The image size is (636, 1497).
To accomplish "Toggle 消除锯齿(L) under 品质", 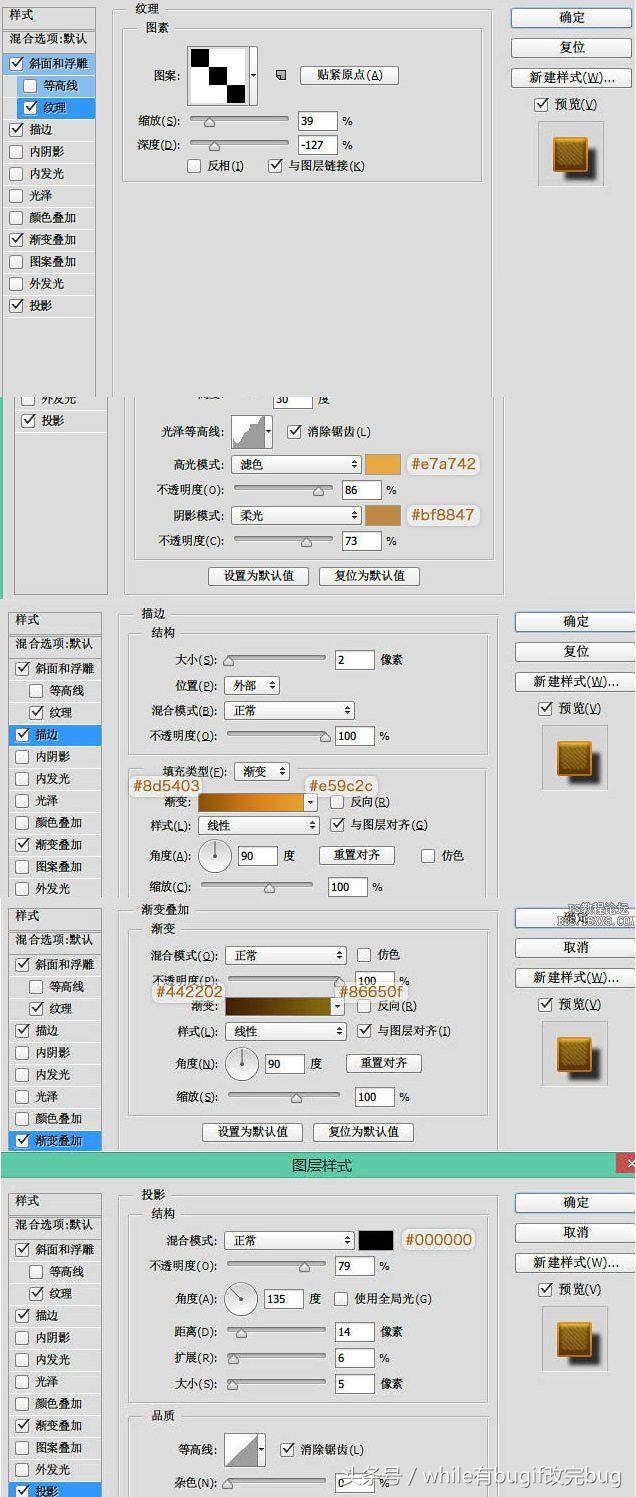I will coord(288,1449).
